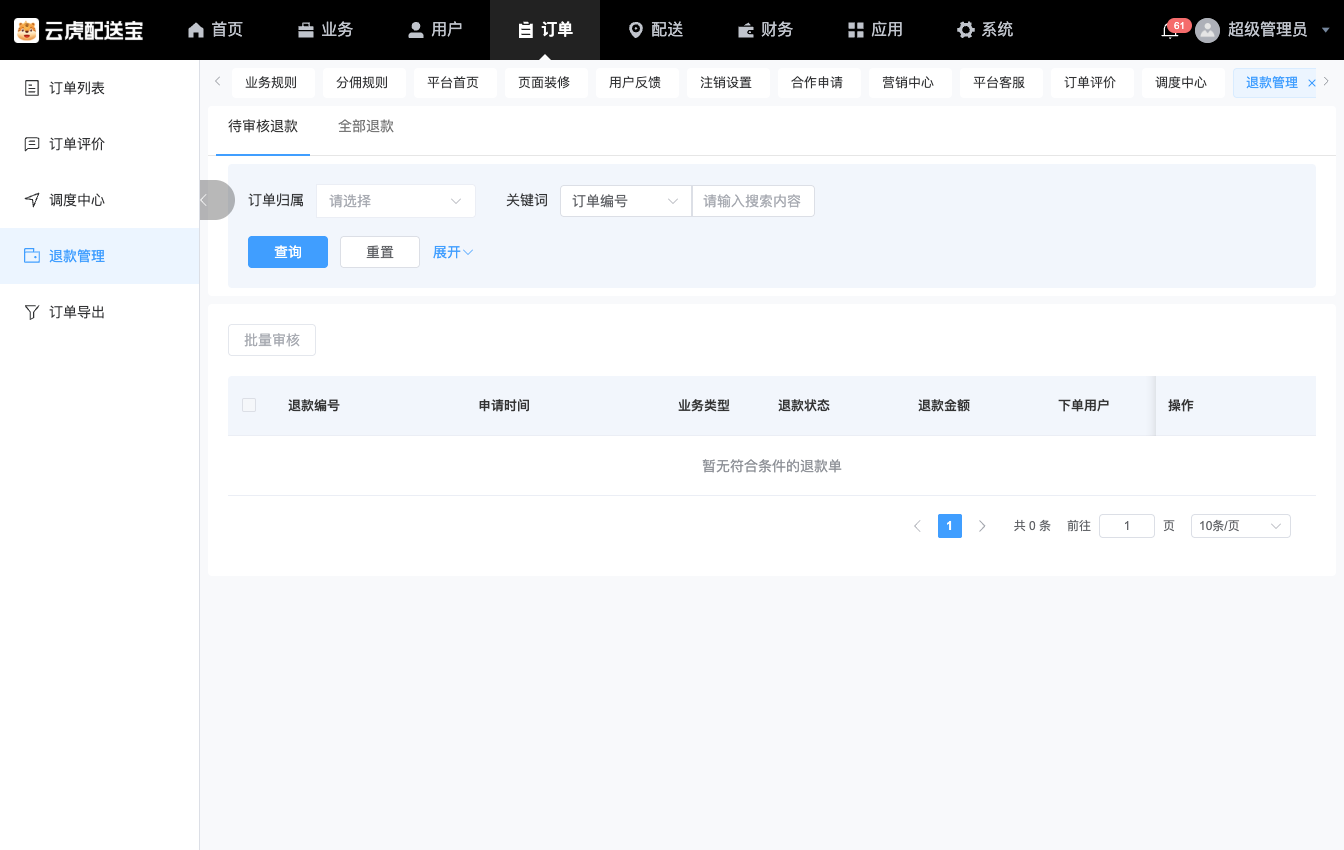Open the 应用 top navigation menu
Image resolution: width=1344 pixels, height=850 pixels.
click(x=875, y=30)
